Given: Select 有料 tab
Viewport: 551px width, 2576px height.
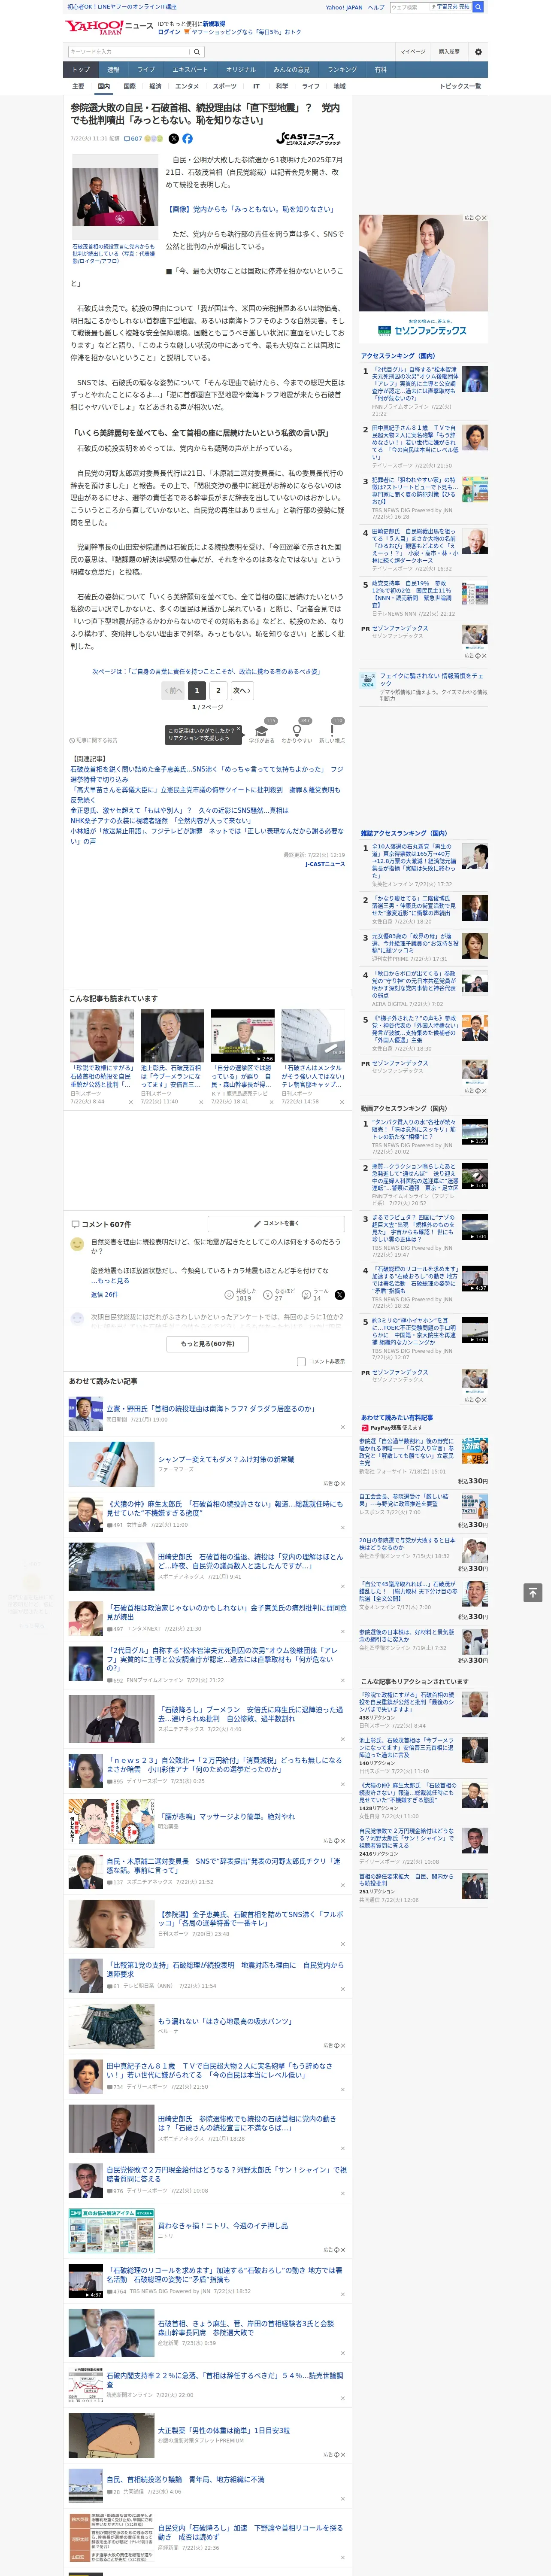Looking at the screenshot, I should coord(380,69).
